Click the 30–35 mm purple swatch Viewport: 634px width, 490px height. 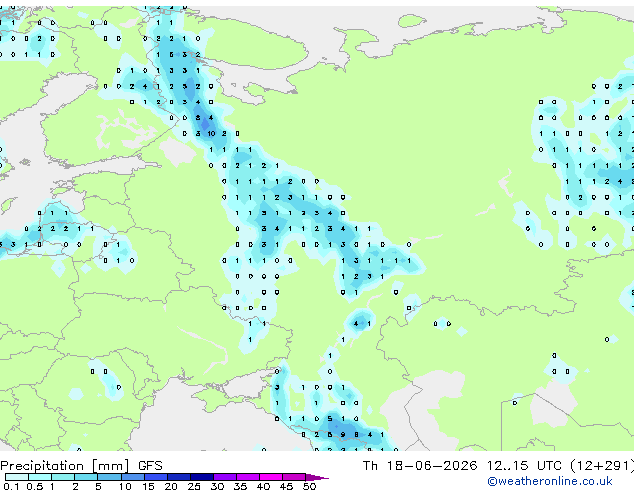click(224, 477)
